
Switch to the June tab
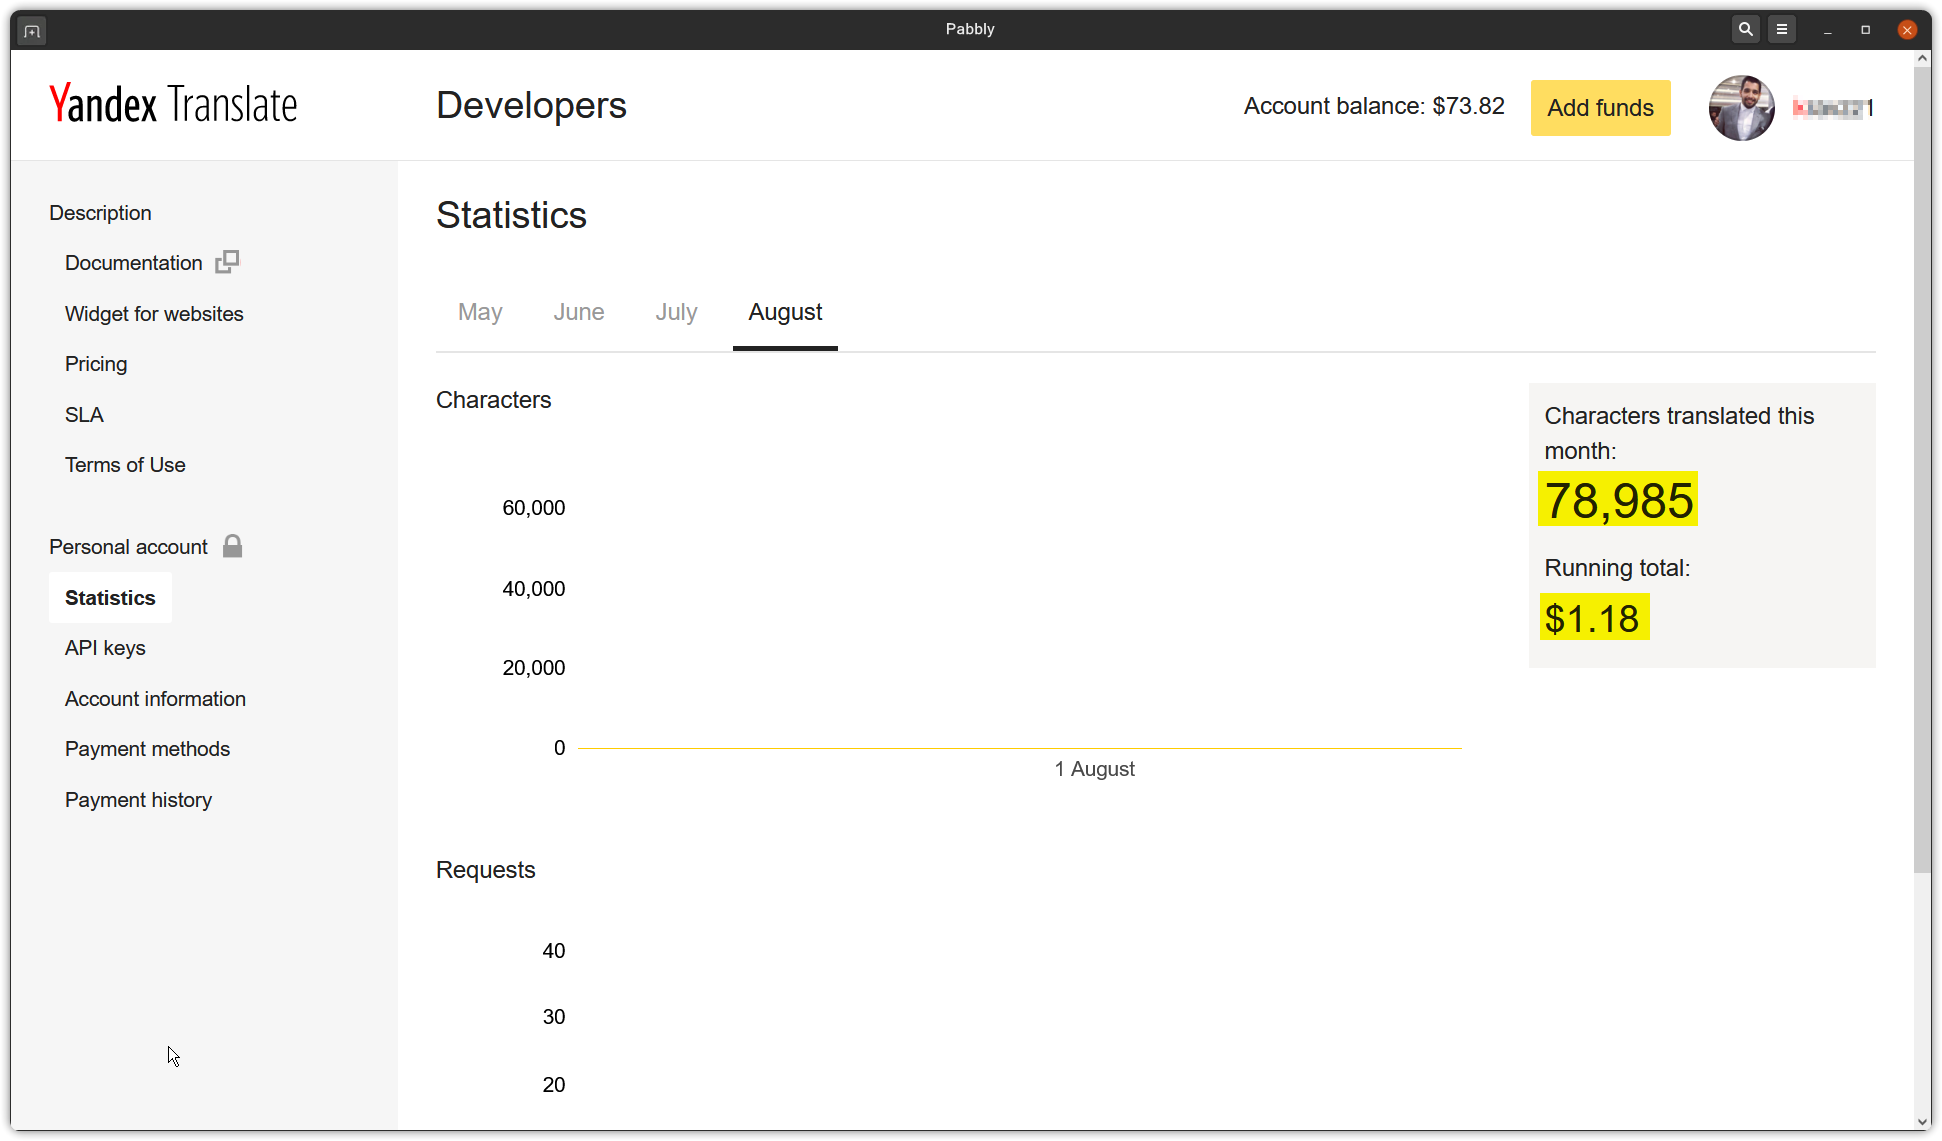[x=579, y=312]
